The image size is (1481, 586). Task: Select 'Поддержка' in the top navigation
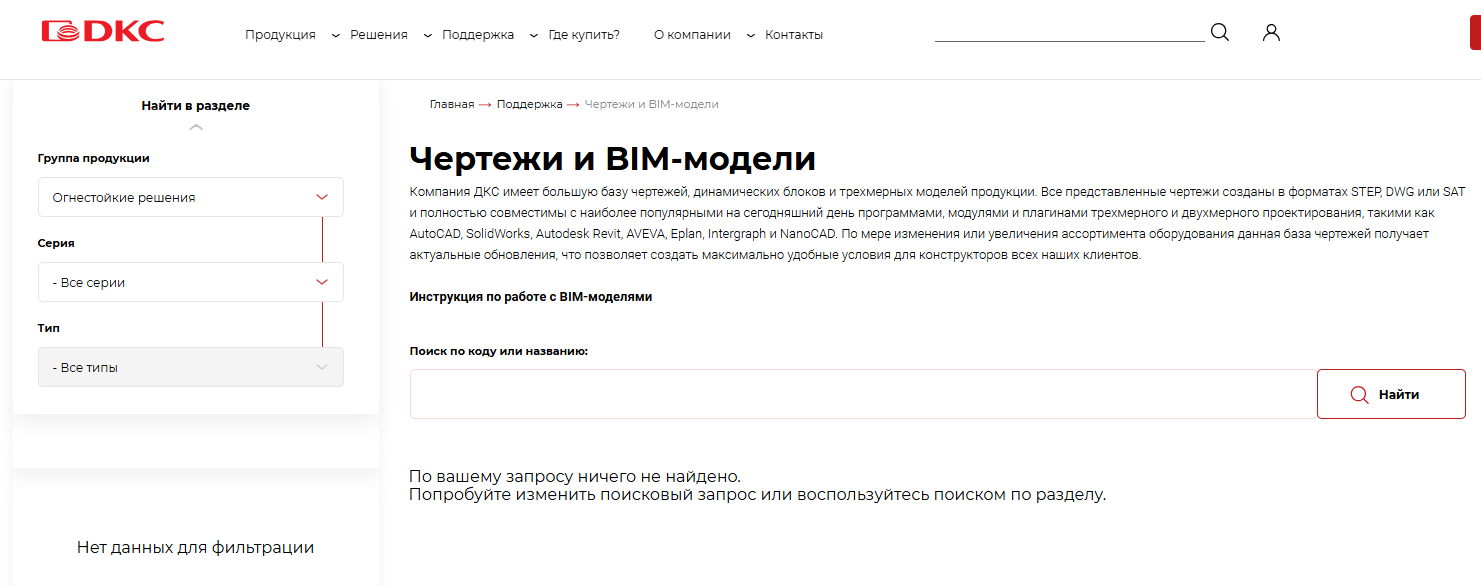[477, 35]
